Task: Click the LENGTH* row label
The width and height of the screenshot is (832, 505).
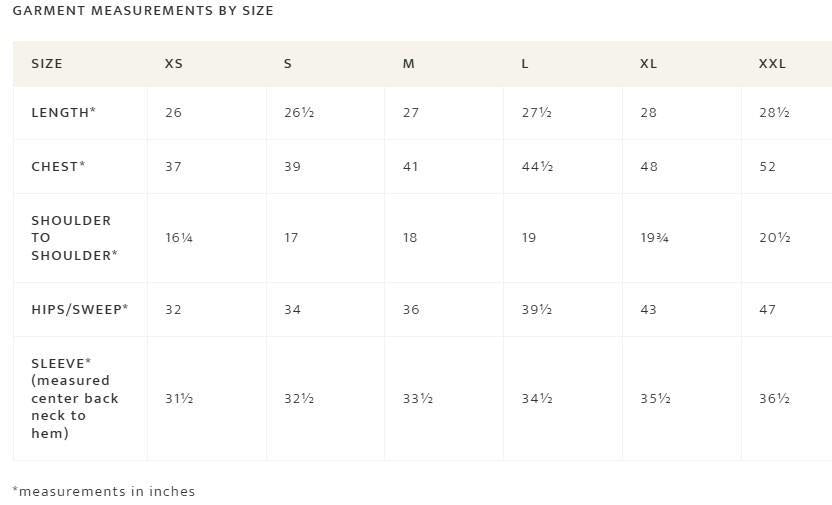Action: (x=64, y=113)
